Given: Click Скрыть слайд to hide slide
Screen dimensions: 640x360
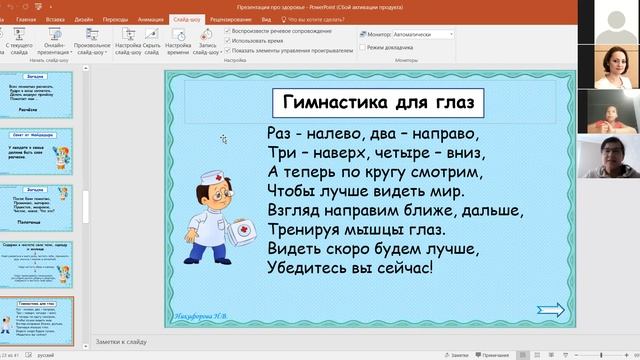Looking at the screenshot, I should pyautogui.click(x=151, y=41).
